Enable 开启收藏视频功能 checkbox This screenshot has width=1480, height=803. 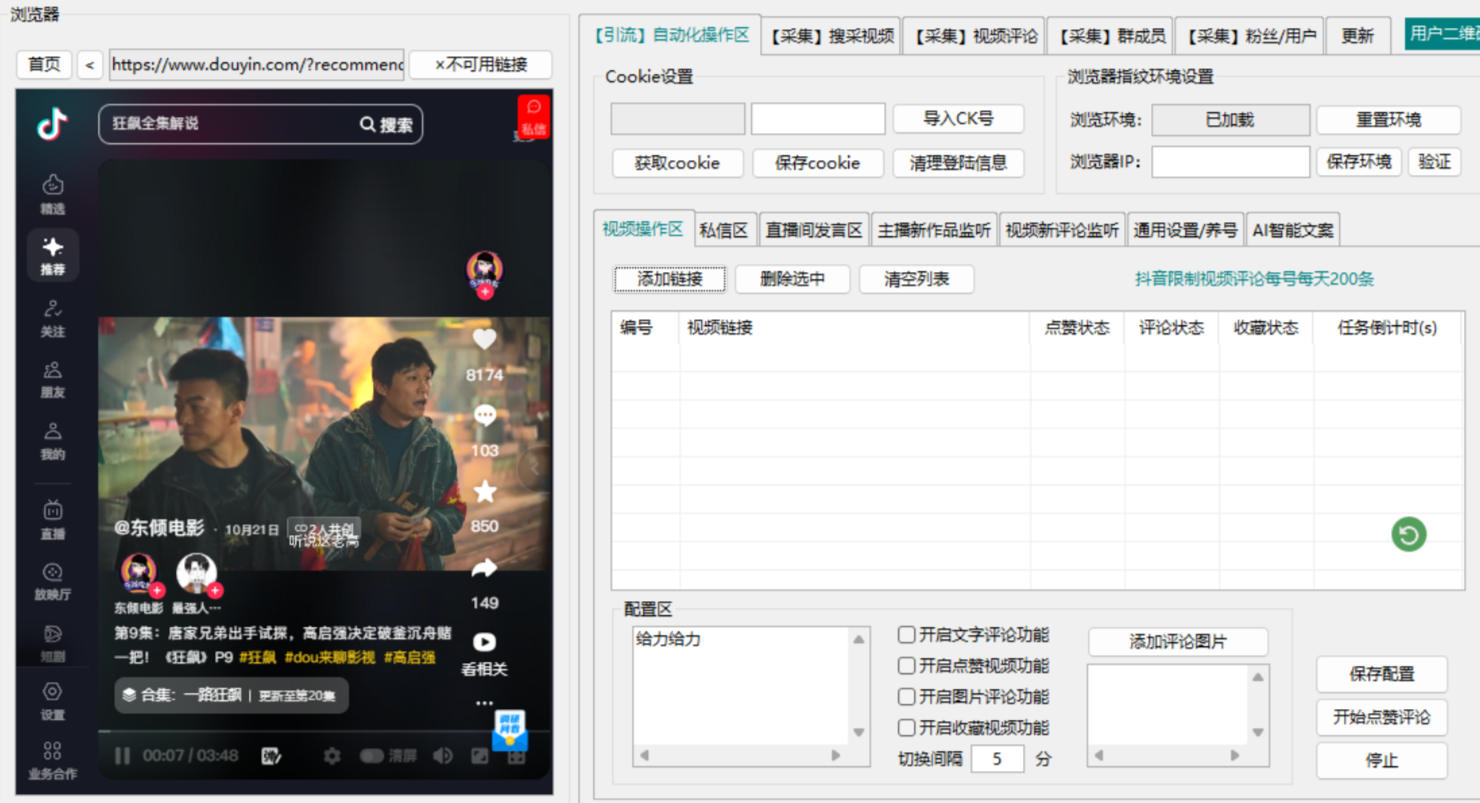(x=906, y=728)
